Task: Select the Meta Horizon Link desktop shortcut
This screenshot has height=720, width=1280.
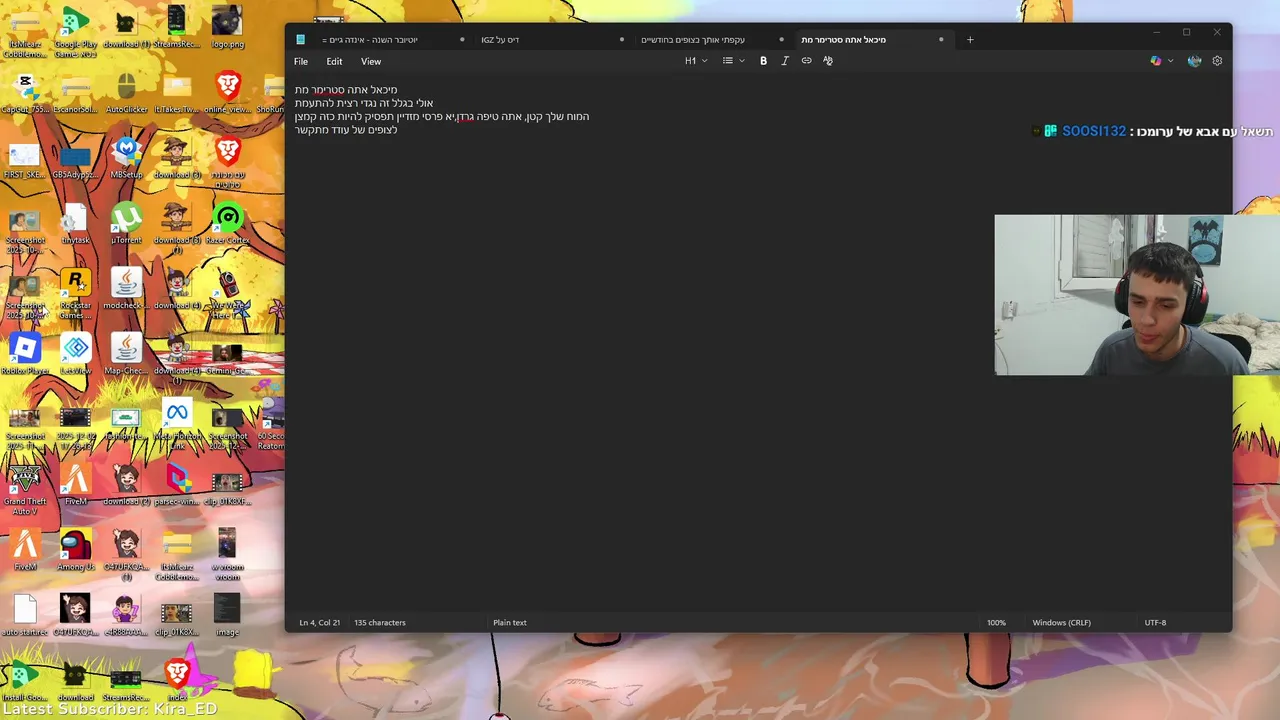Action: (177, 425)
